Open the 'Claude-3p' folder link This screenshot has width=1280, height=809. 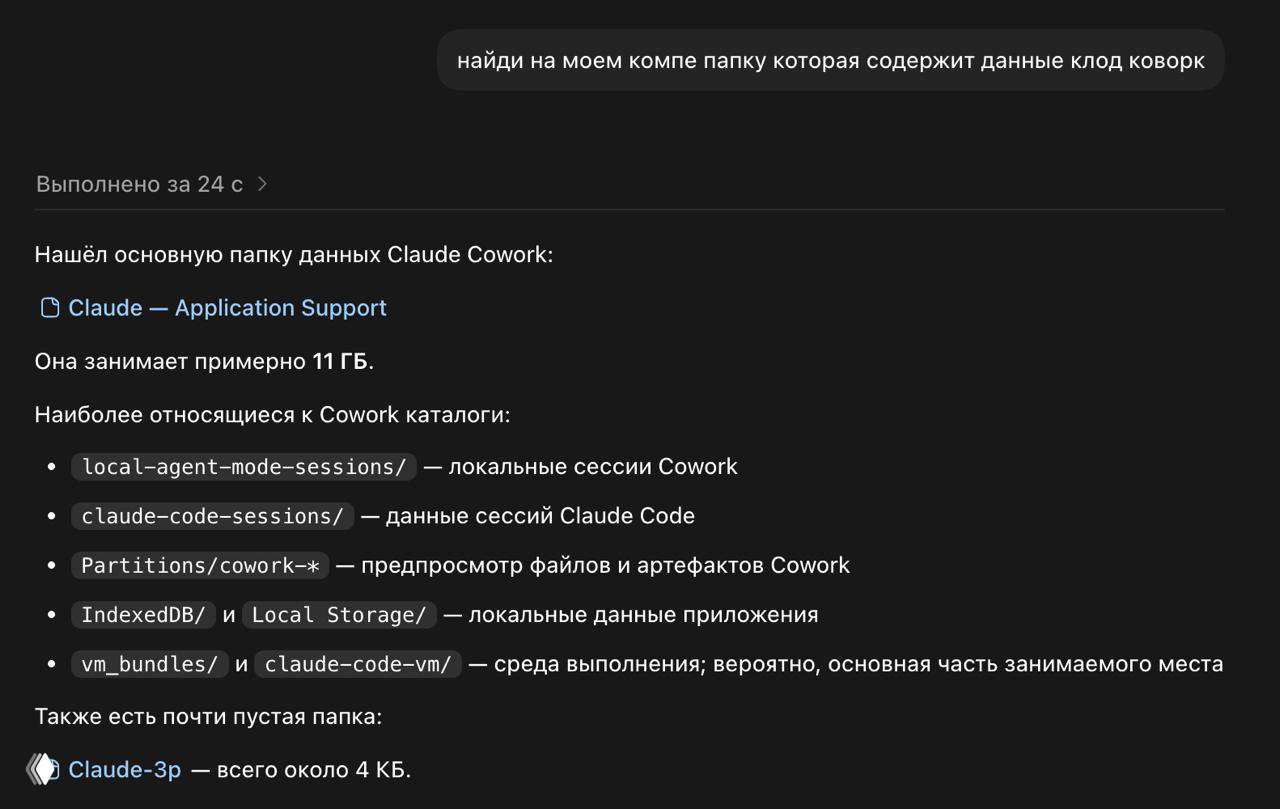coord(125,770)
